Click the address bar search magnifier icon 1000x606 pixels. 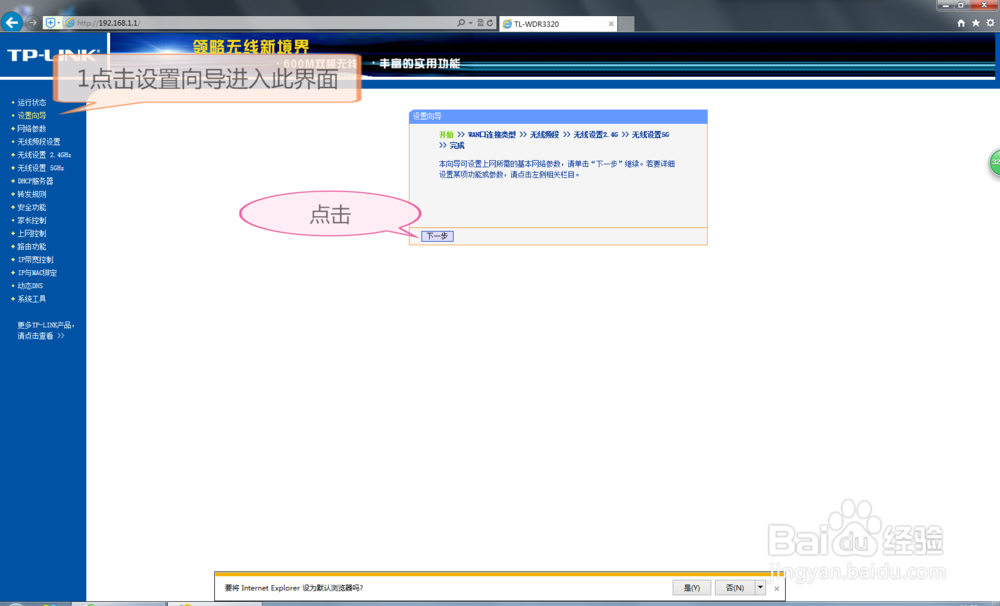point(460,23)
